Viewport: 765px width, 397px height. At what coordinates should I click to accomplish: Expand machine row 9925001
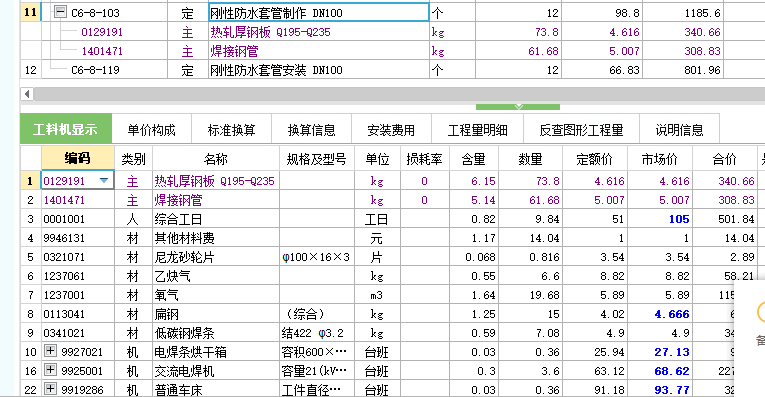pyautogui.click(x=50, y=370)
